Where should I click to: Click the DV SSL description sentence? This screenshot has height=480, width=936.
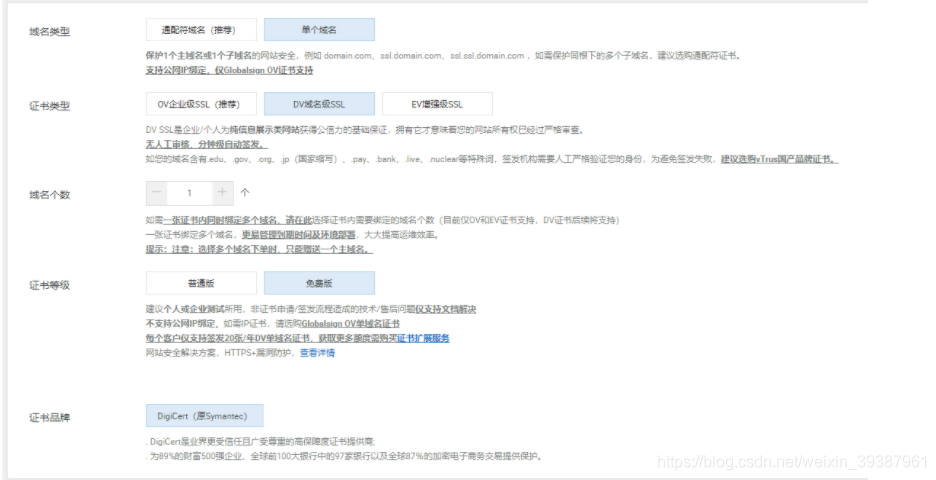(366, 130)
